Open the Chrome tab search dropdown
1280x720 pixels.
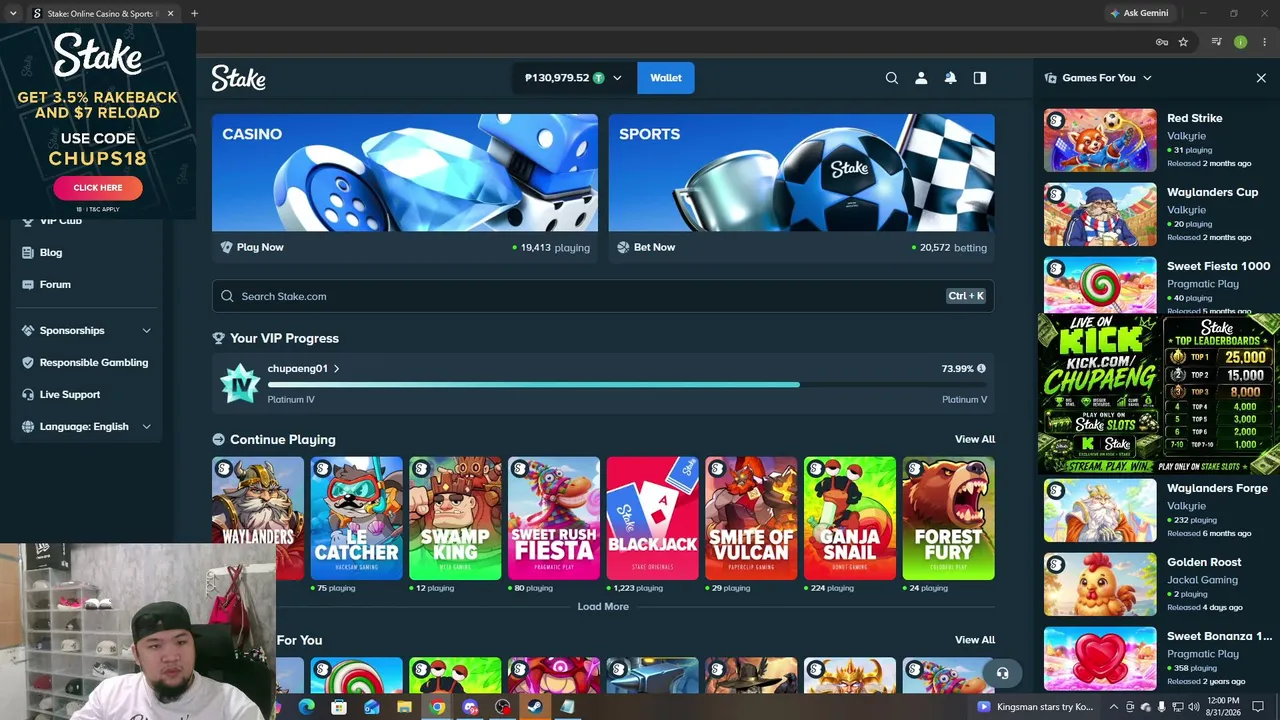(12, 14)
